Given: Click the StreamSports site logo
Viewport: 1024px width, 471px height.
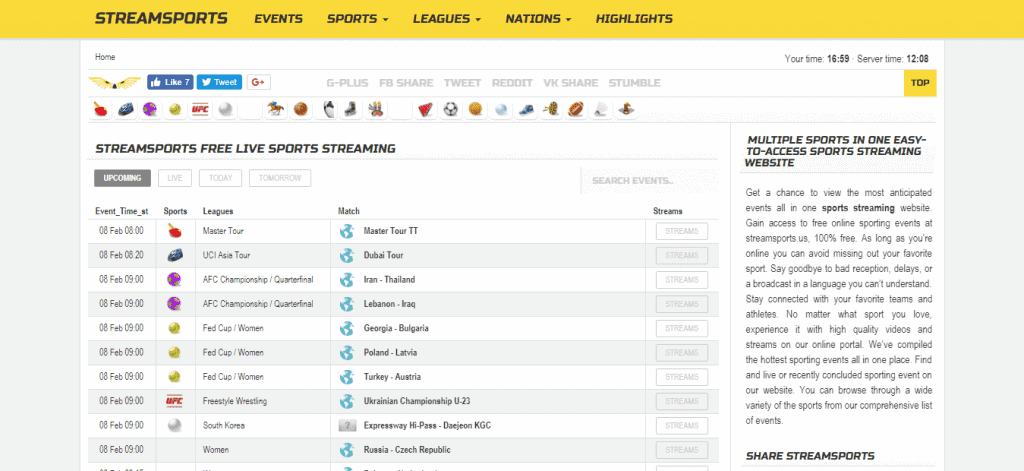Looking at the screenshot, I should click(x=161, y=18).
